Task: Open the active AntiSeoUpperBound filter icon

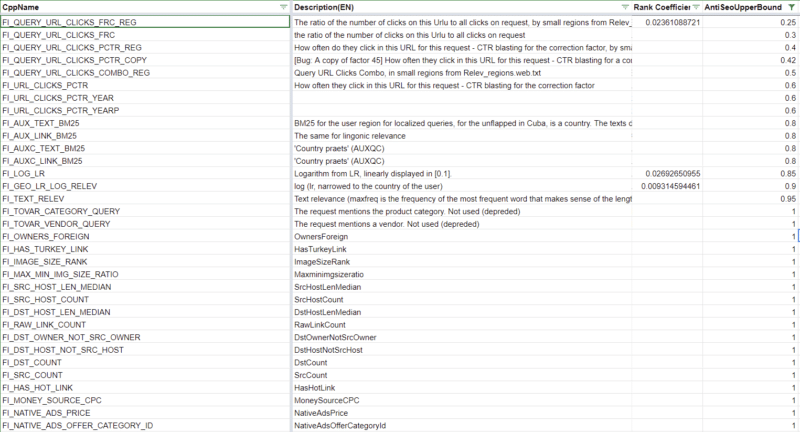Action: point(791,7)
